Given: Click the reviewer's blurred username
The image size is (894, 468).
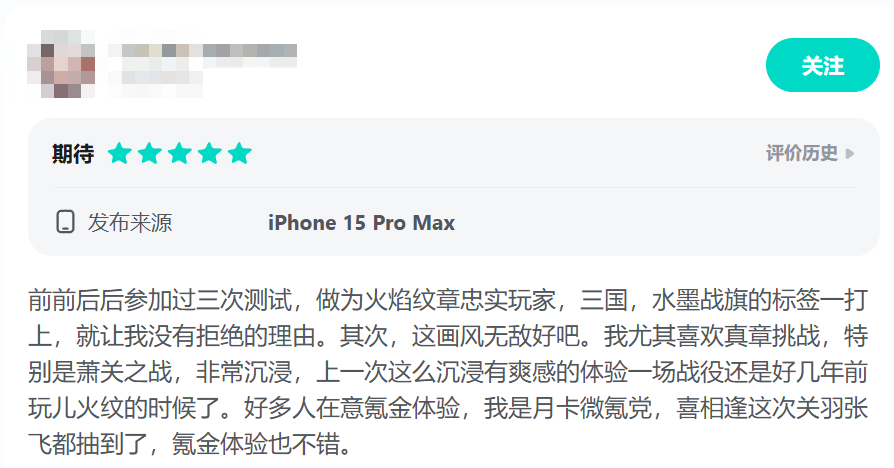Looking at the screenshot, I should pos(202,51).
